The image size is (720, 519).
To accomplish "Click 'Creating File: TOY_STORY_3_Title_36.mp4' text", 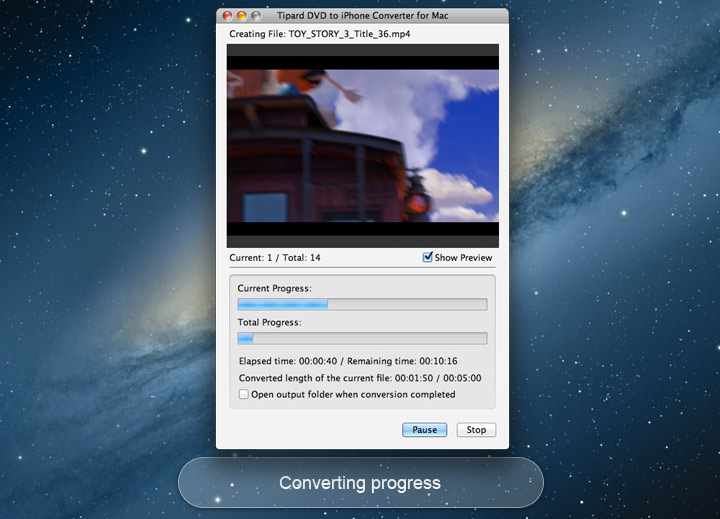I will [320, 34].
